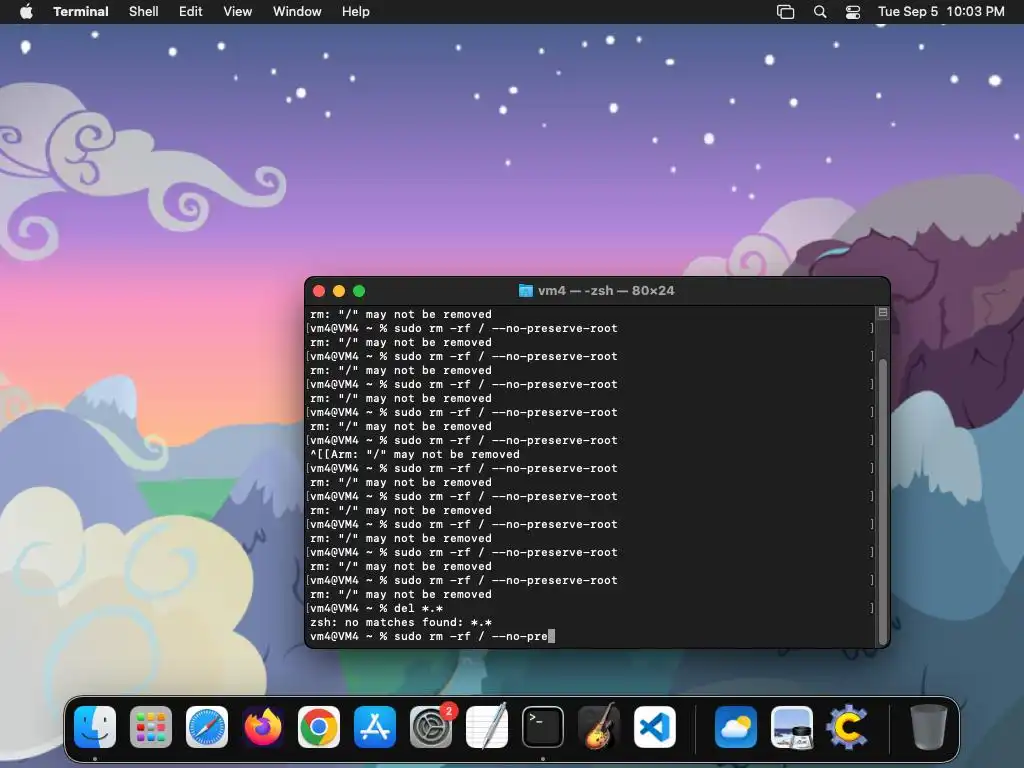The height and width of the screenshot is (768, 1024).
Task: Open Finder from the Dock
Action: click(x=95, y=727)
